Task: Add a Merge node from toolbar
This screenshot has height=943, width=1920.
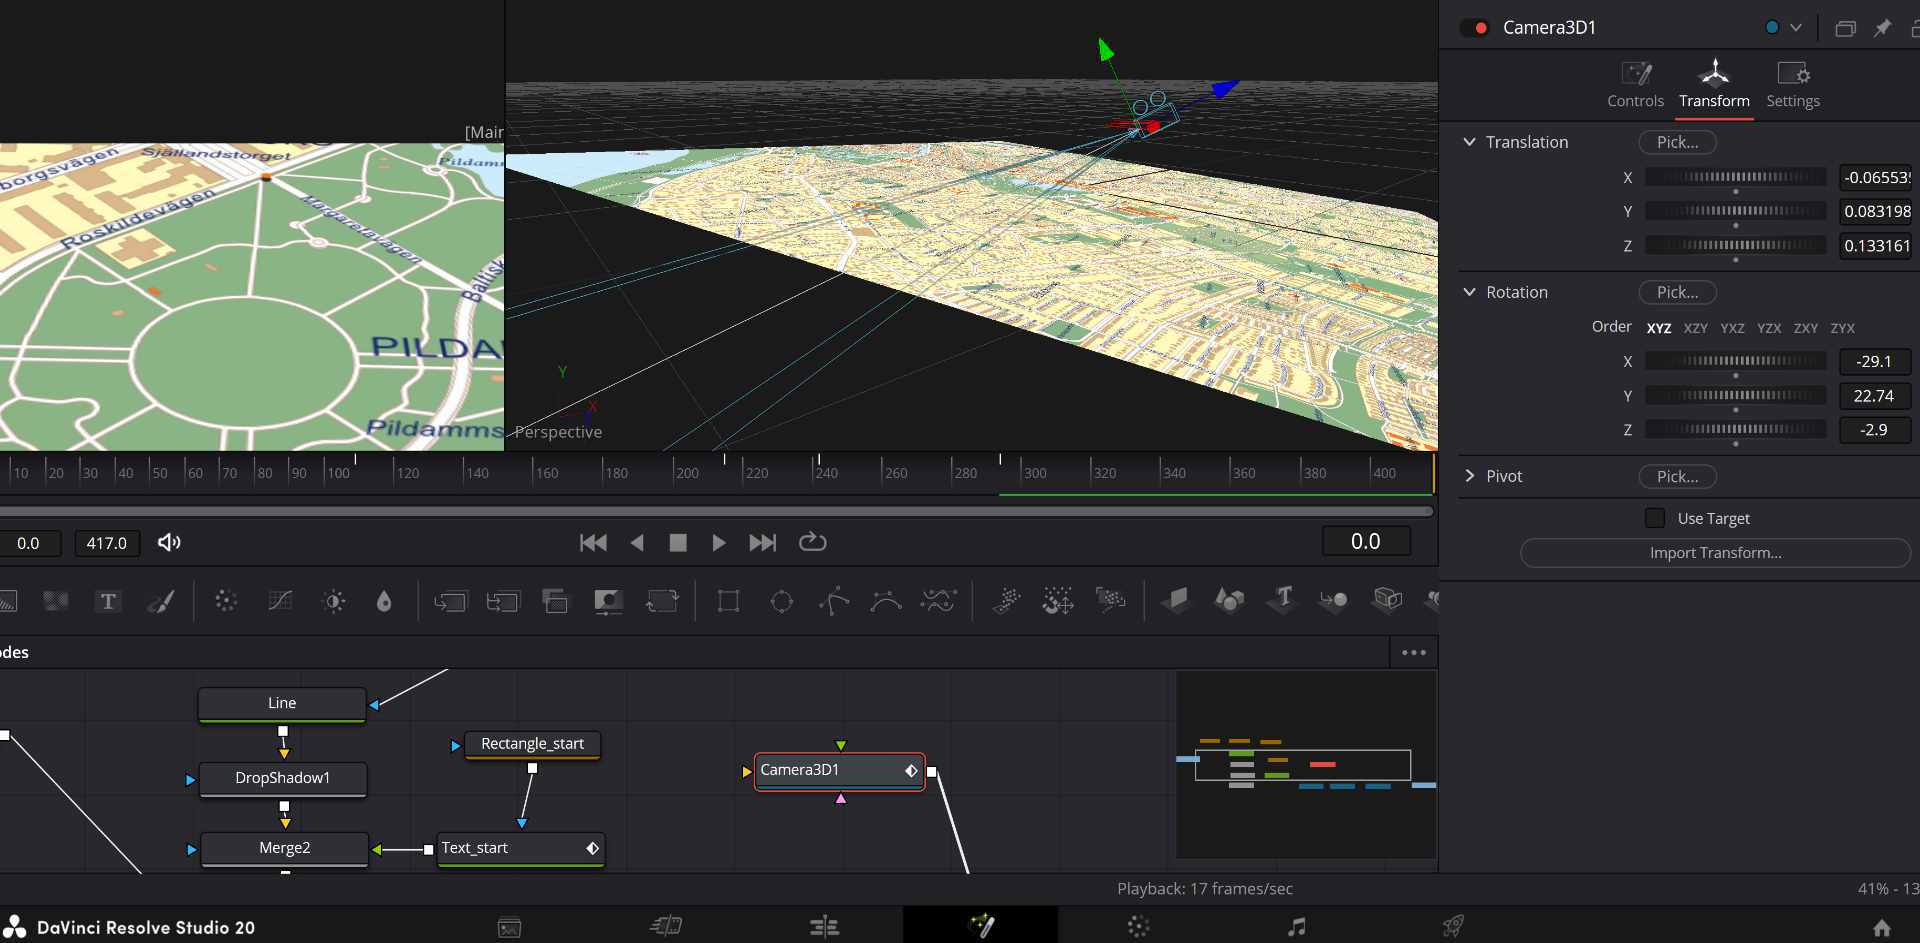Action: click(450, 601)
